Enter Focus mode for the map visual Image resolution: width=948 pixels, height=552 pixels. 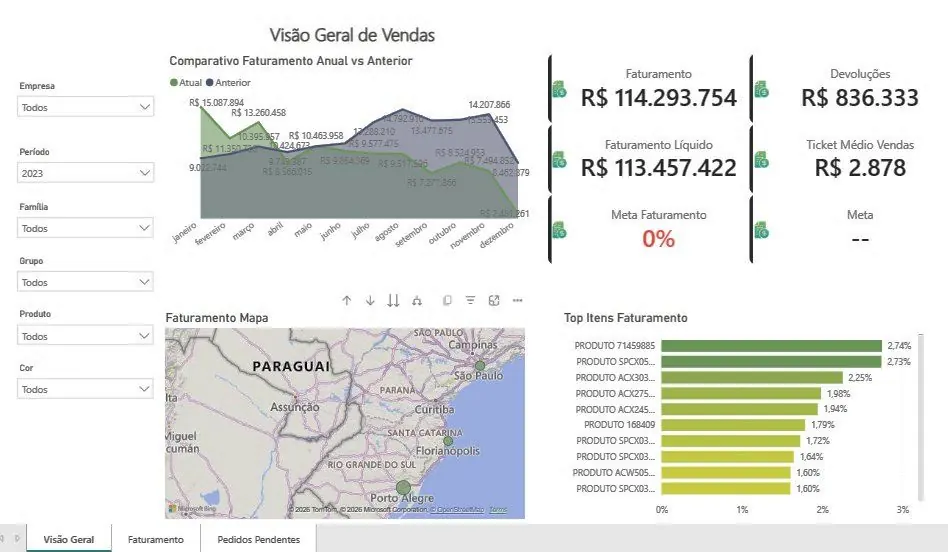click(494, 300)
